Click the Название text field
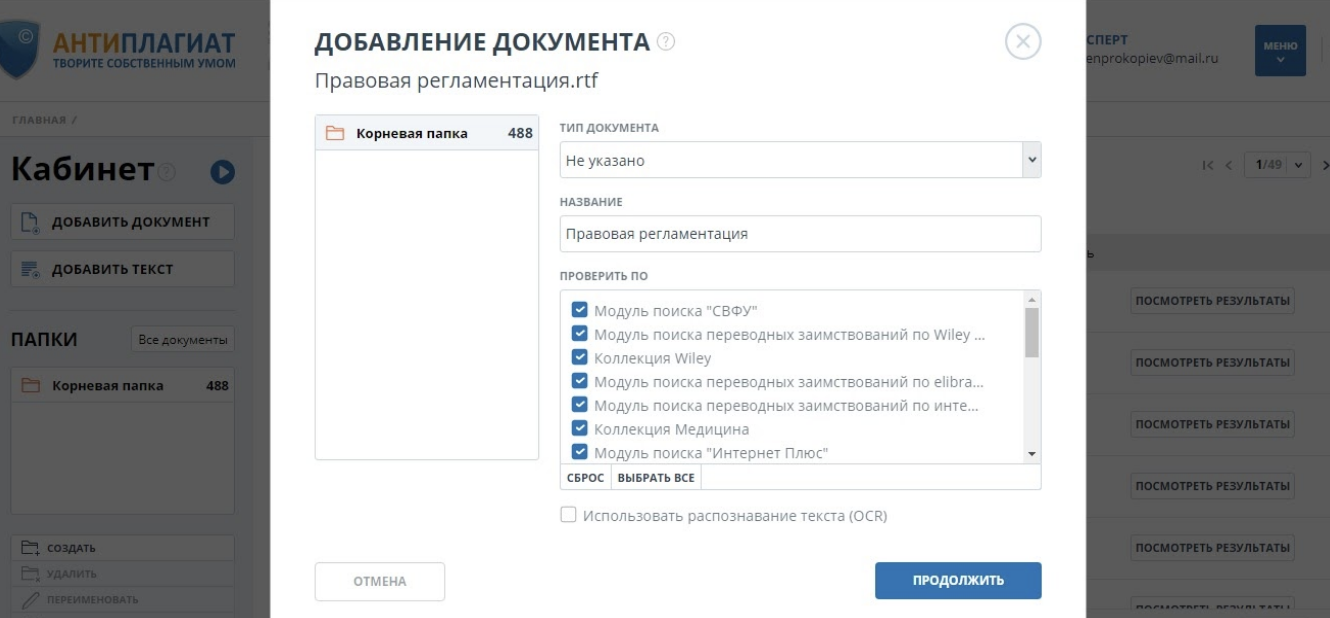Viewport: 1330px width, 618px height. (x=800, y=234)
